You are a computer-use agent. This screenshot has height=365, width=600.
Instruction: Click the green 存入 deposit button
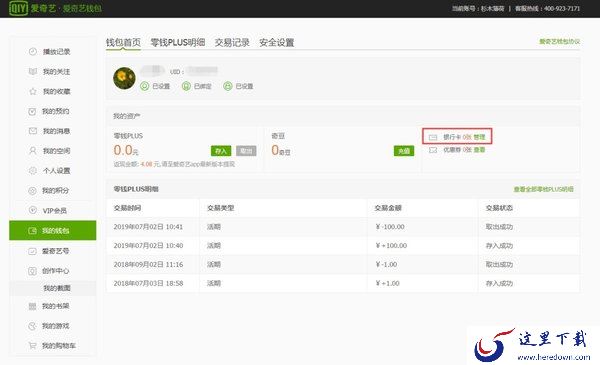pos(221,151)
